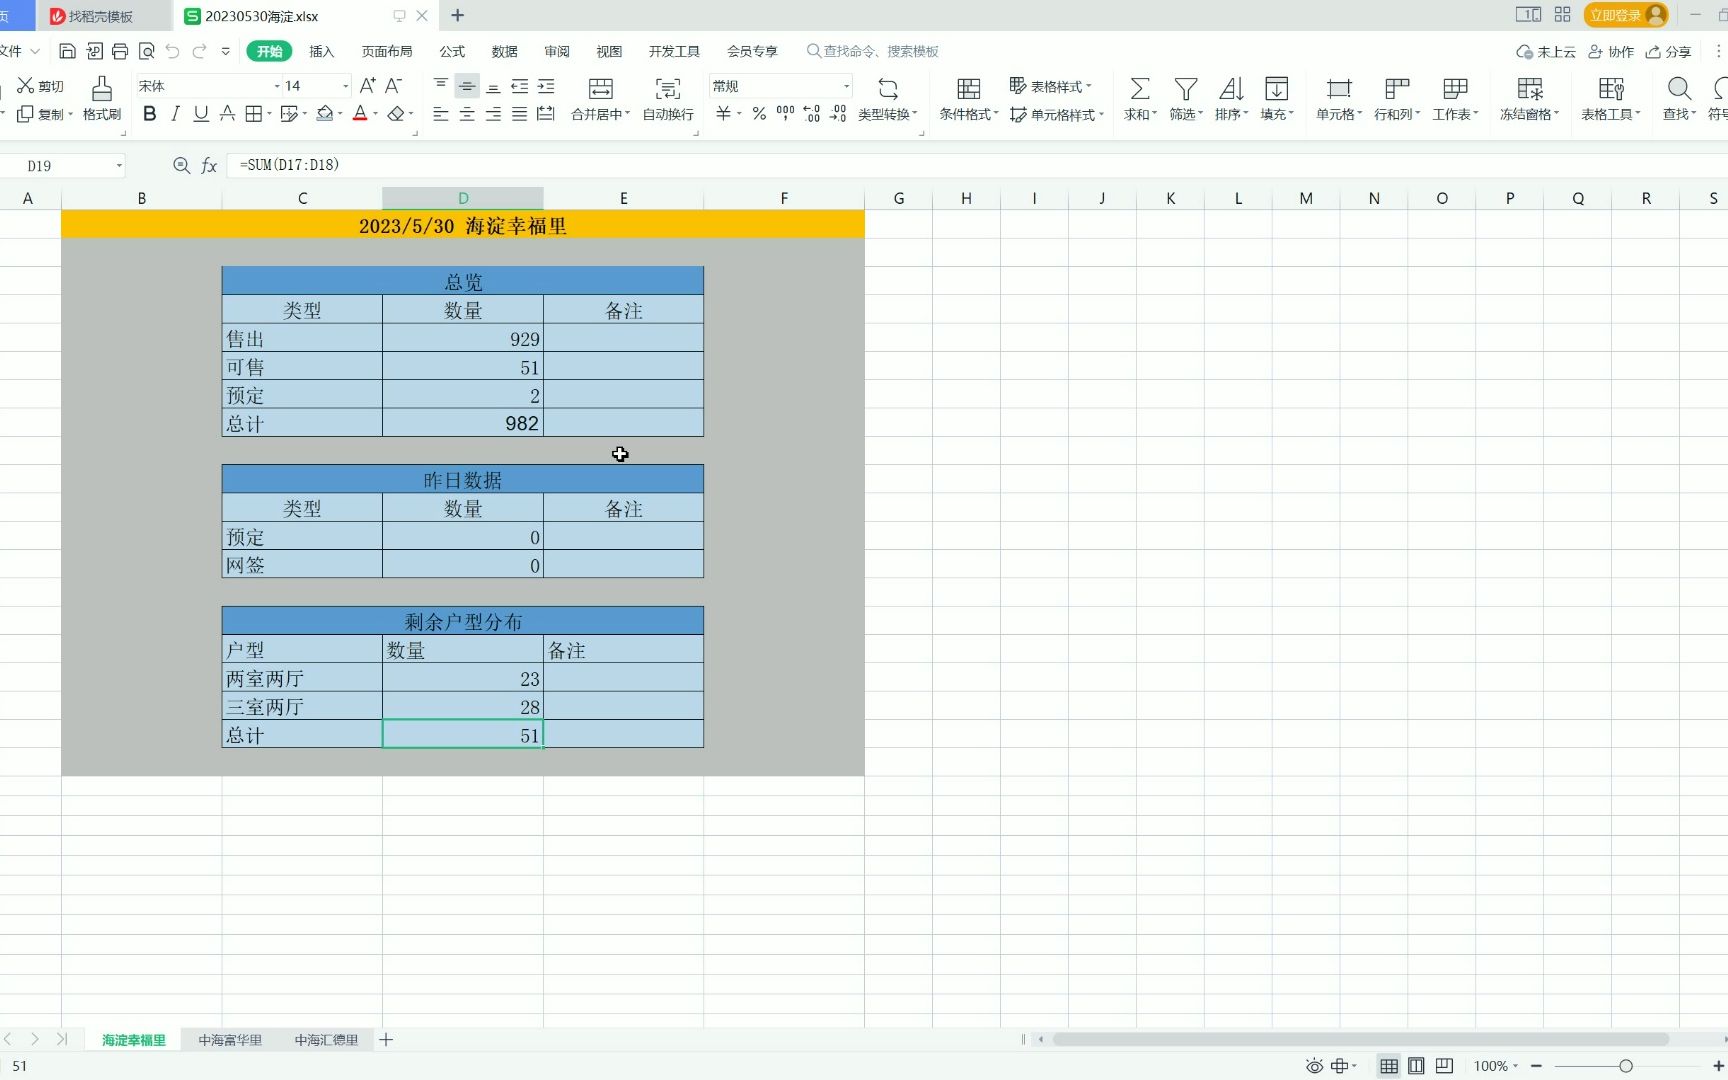The image size is (1728, 1080).
Task: Click the zoom magnifier near formula bar
Action: pos(181,165)
